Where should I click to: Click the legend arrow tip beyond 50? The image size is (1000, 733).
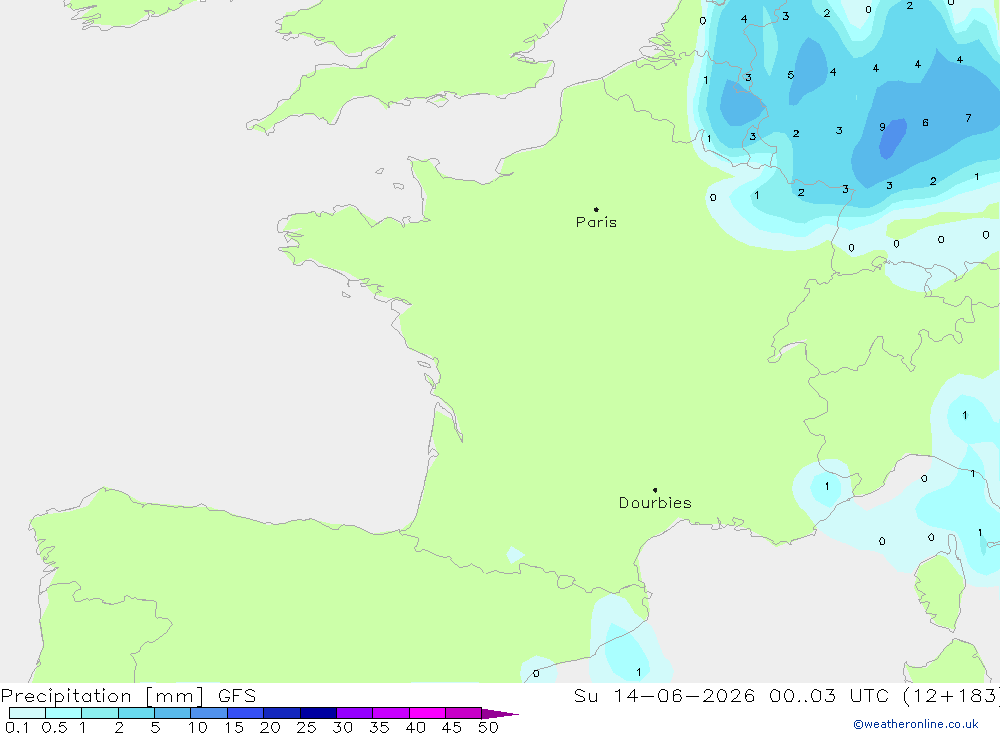click(x=501, y=713)
